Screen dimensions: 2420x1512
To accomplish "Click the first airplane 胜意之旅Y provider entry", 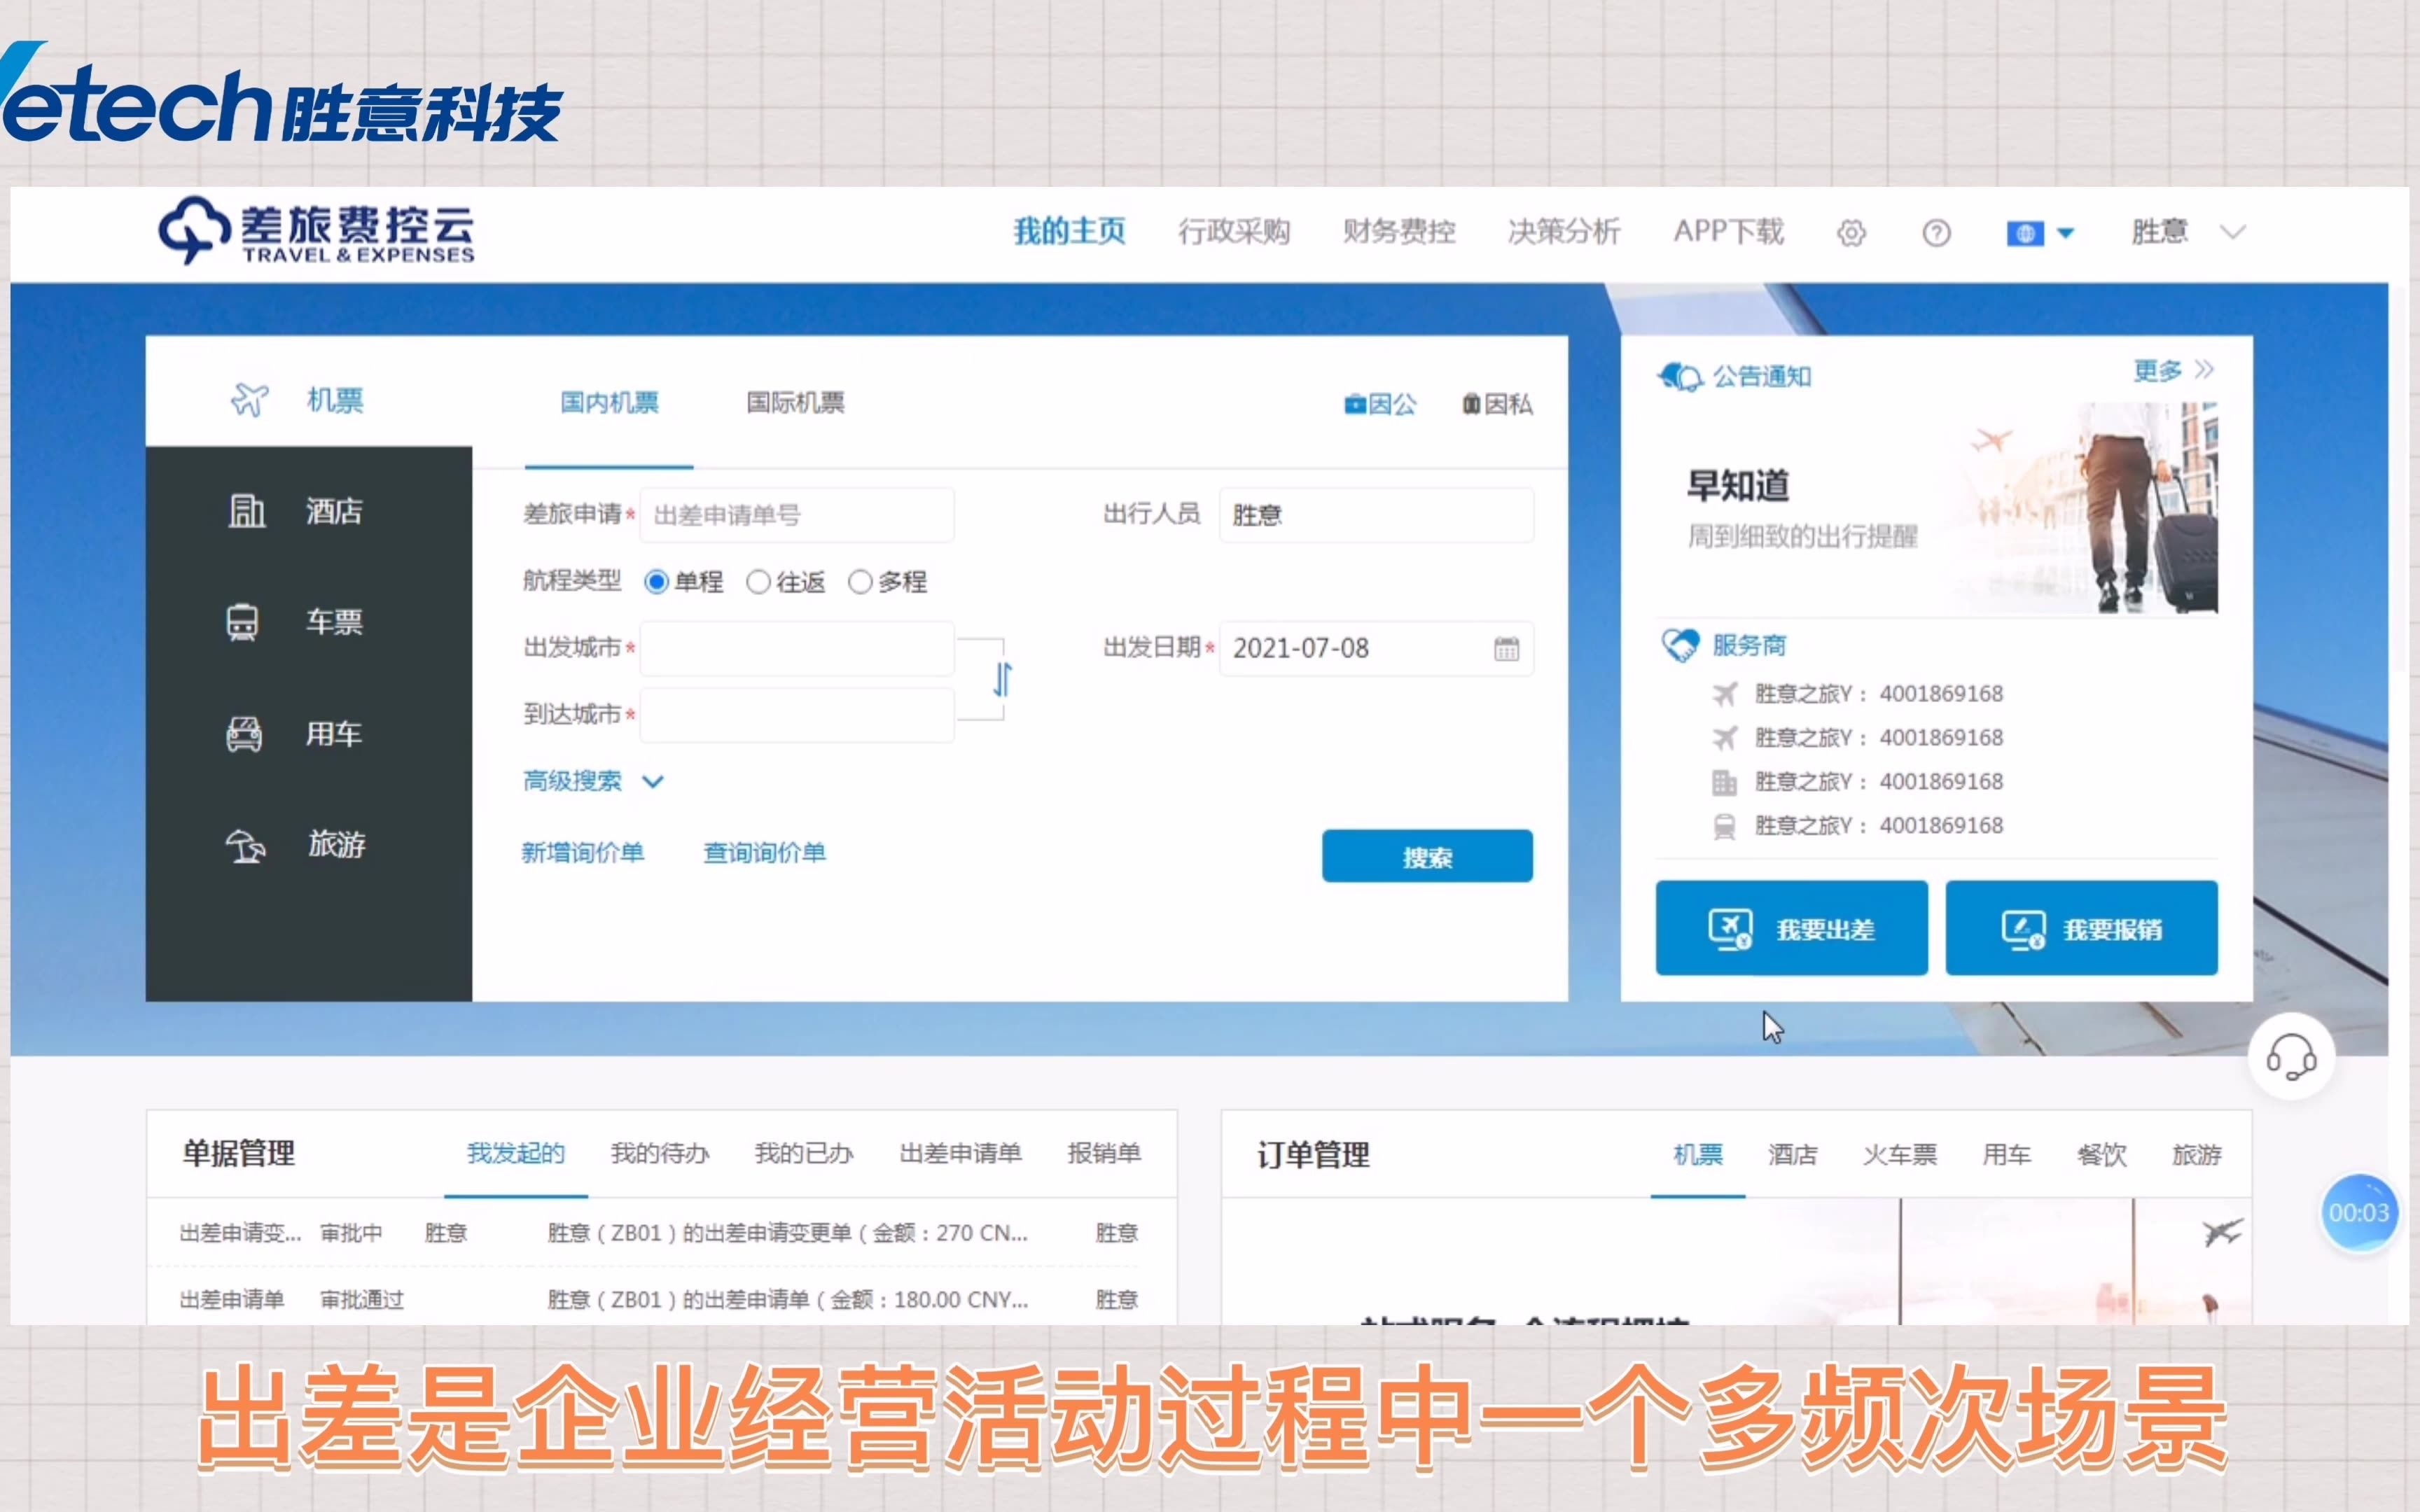I will [1858, 694].
